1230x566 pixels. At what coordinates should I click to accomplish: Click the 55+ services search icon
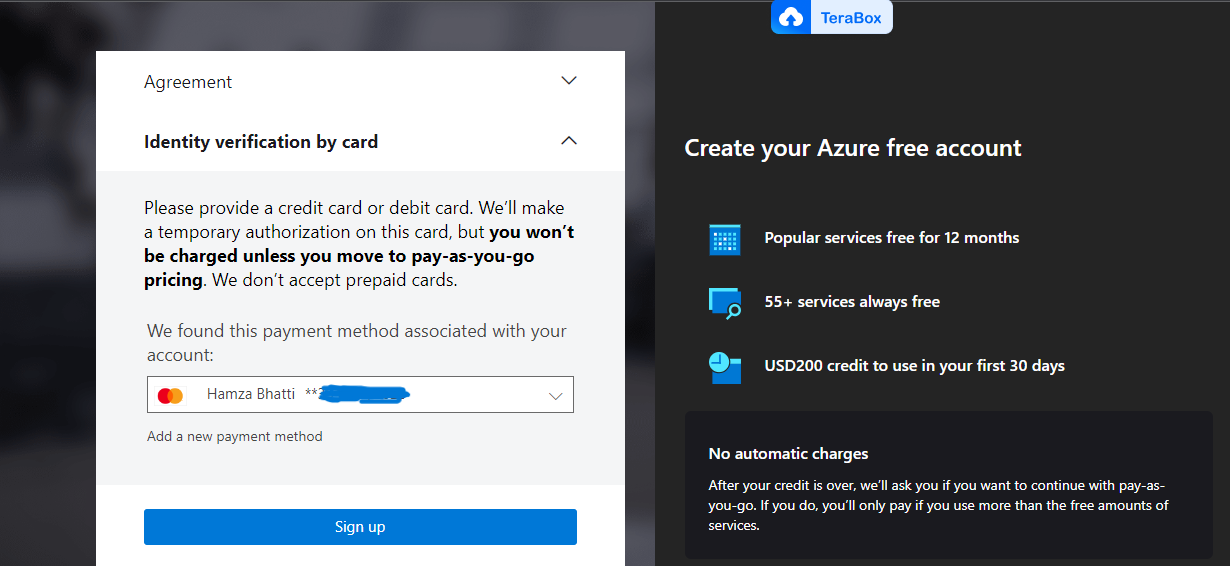[x=725, y=303]
